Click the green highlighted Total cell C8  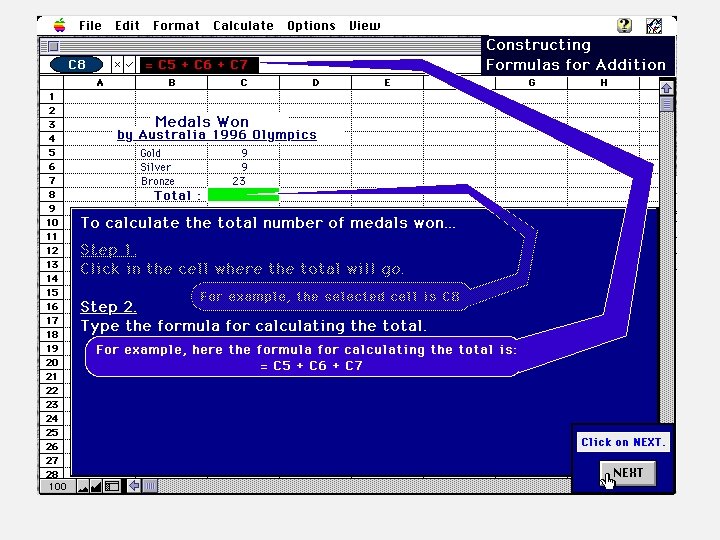point(243,195)
